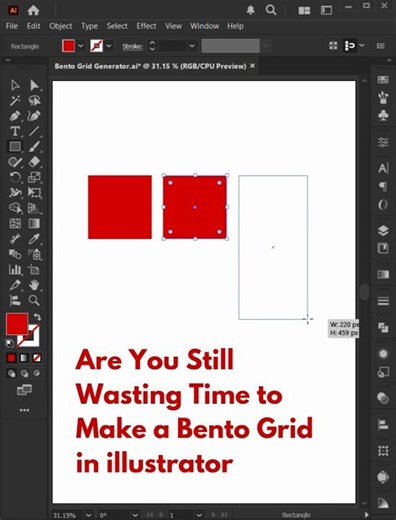Select the Shape Builder tool
Viewport: 396px width, 520px height.
tap(15, 208)
